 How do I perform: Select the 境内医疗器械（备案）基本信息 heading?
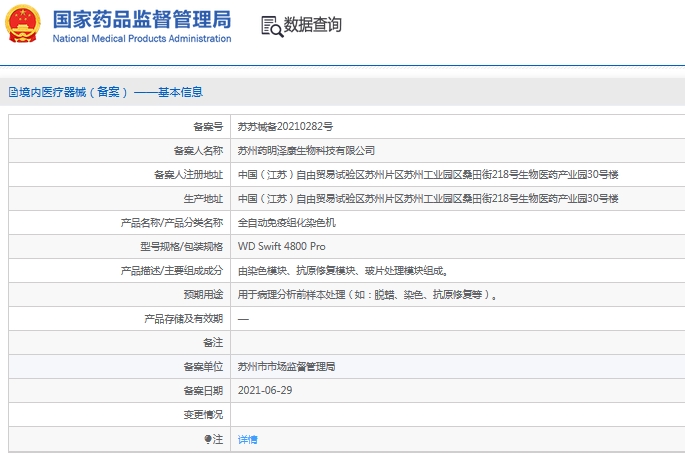click(x=111, y=92)
